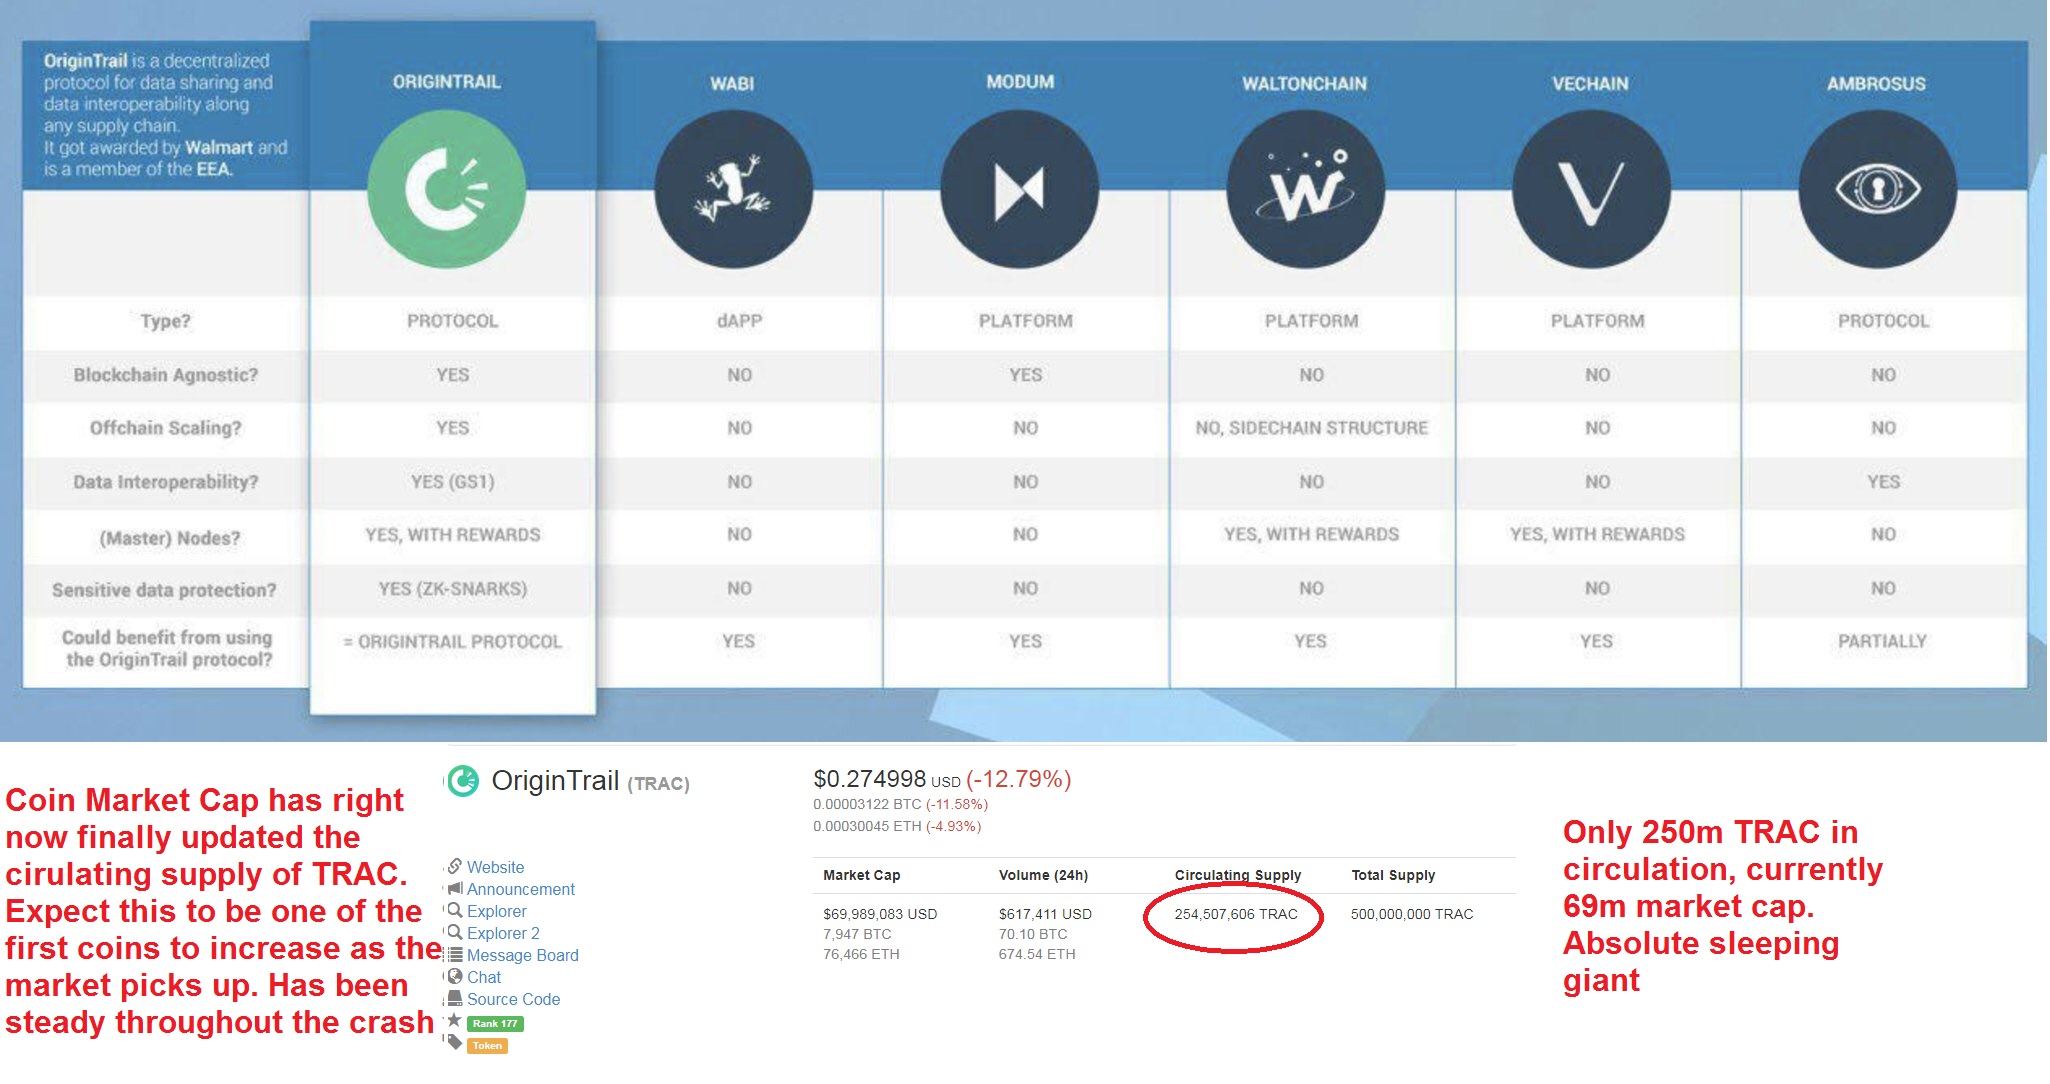This screenshot has width=2050, height=1084.
Task: Click the chat bubble icon beside Chat
Action: [455, 976]
